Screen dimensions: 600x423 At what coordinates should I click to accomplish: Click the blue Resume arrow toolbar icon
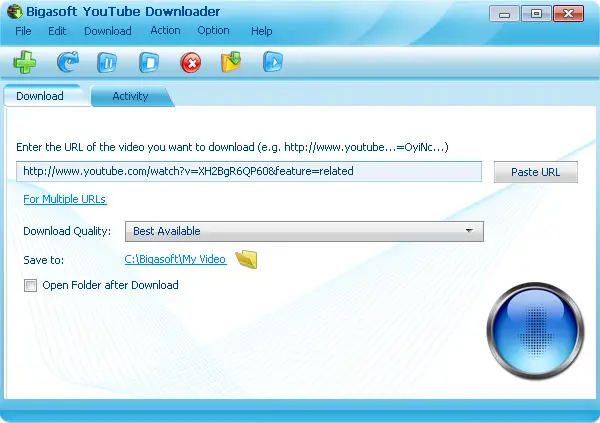[x=68, y=62]
